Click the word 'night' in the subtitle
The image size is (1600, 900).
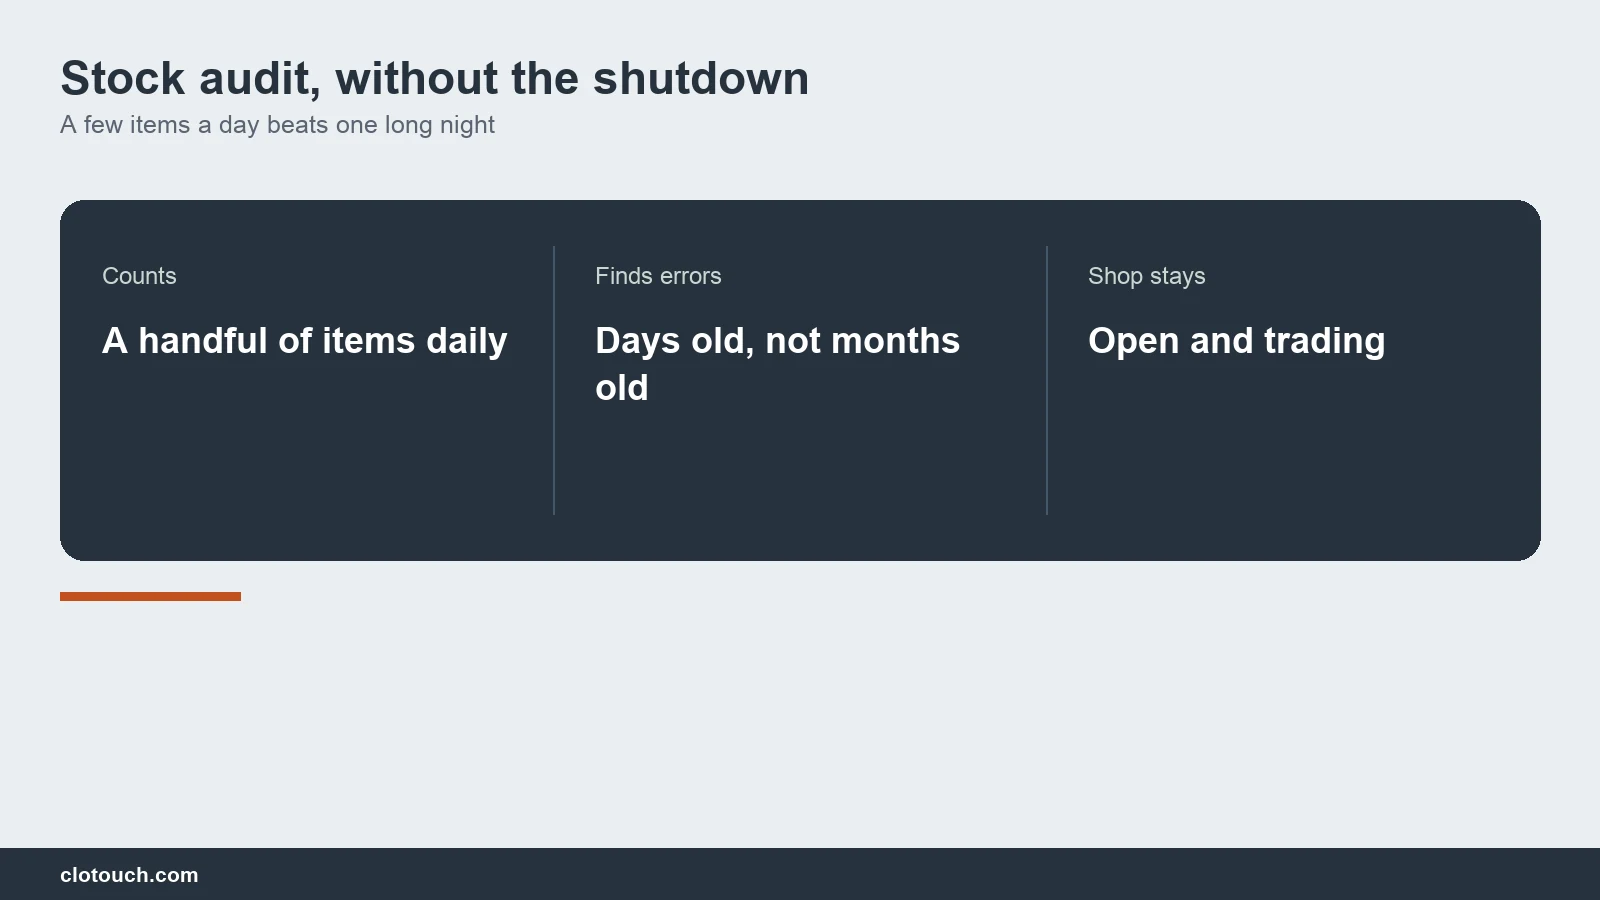467,126
